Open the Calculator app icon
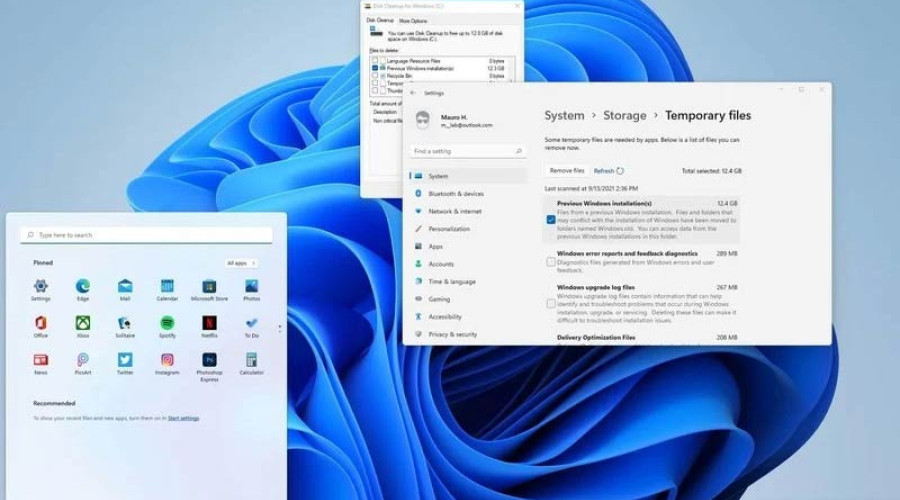The height and width of the screenshot is (500, 900). (251, 360)
